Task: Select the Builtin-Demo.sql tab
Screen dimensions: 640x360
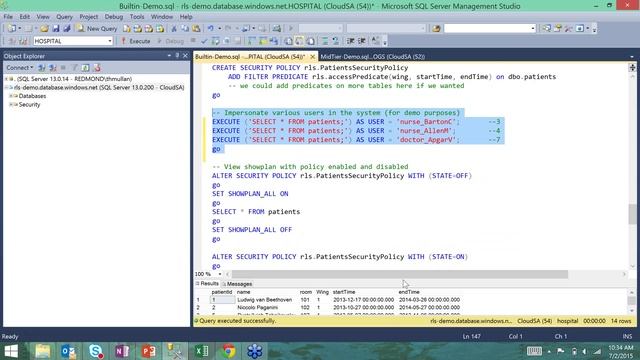Action: 250,56
